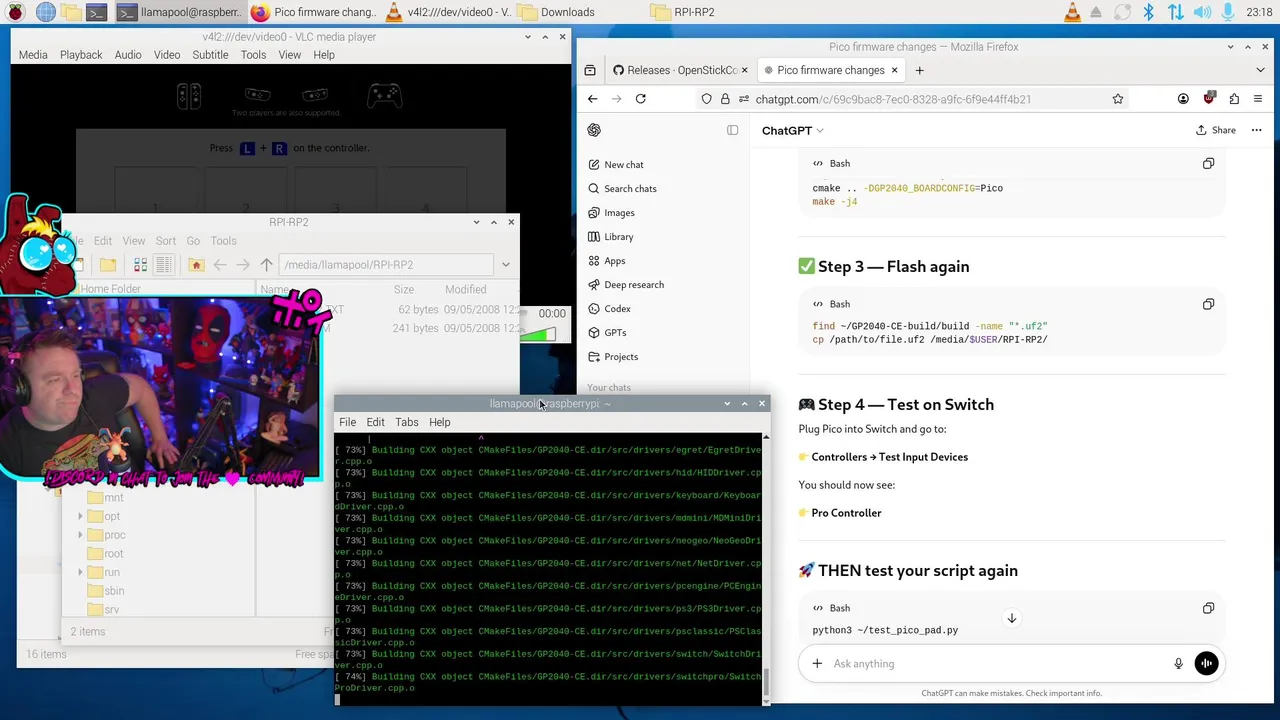Expand the run folder tree node

coord(80,572)
